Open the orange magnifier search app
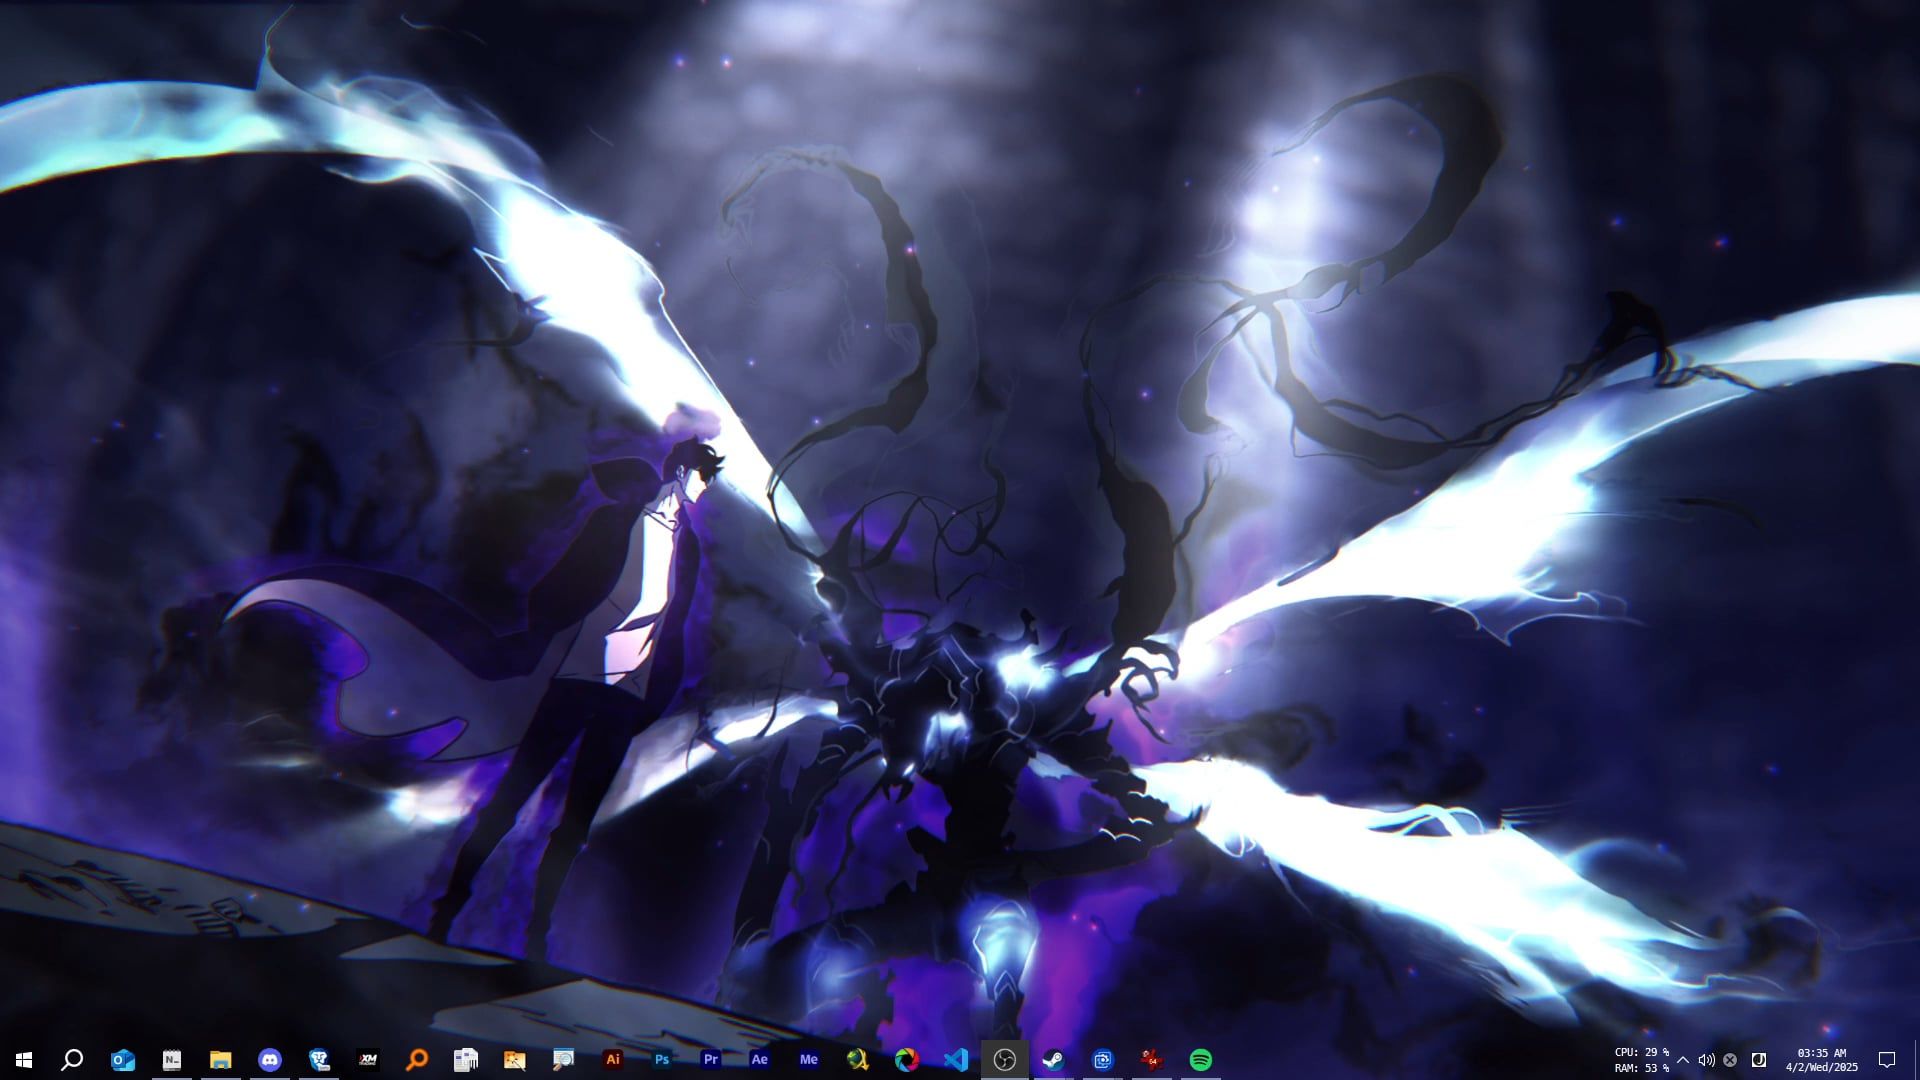Image resolution: width=1920 pixels, height=1080 pixels. click(x=416, y=1059)
